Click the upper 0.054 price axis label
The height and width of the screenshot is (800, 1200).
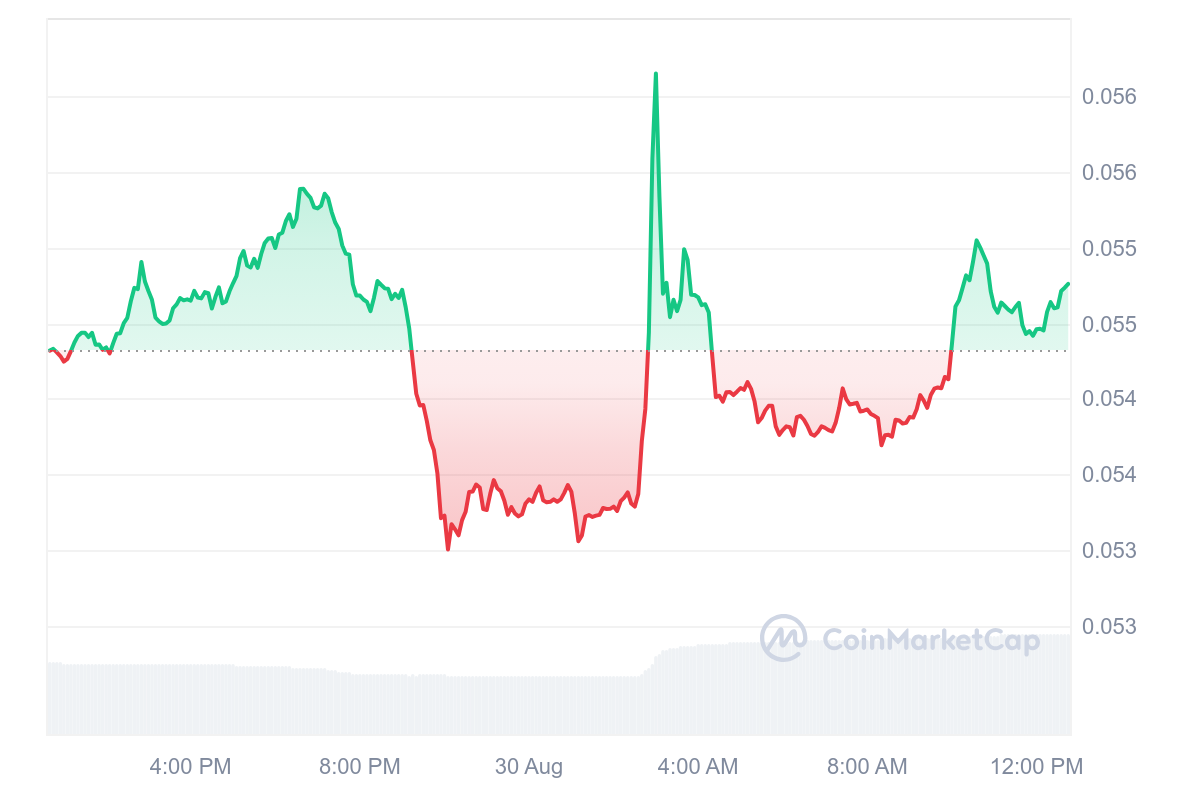tap(1108, 399)
